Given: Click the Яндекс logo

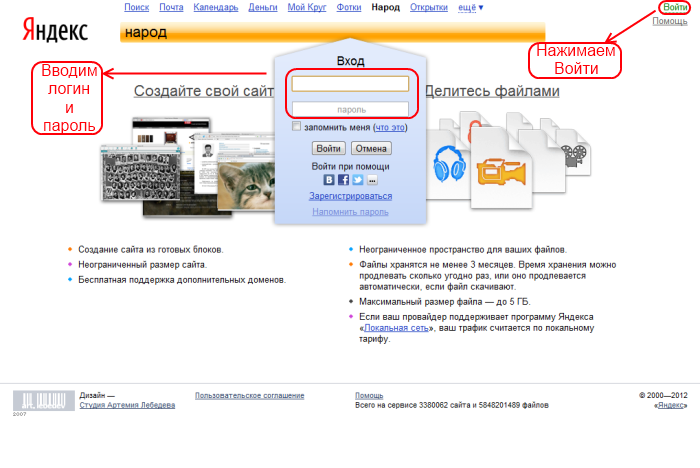Looking at the screenshot, I should (x=55, y=30).
